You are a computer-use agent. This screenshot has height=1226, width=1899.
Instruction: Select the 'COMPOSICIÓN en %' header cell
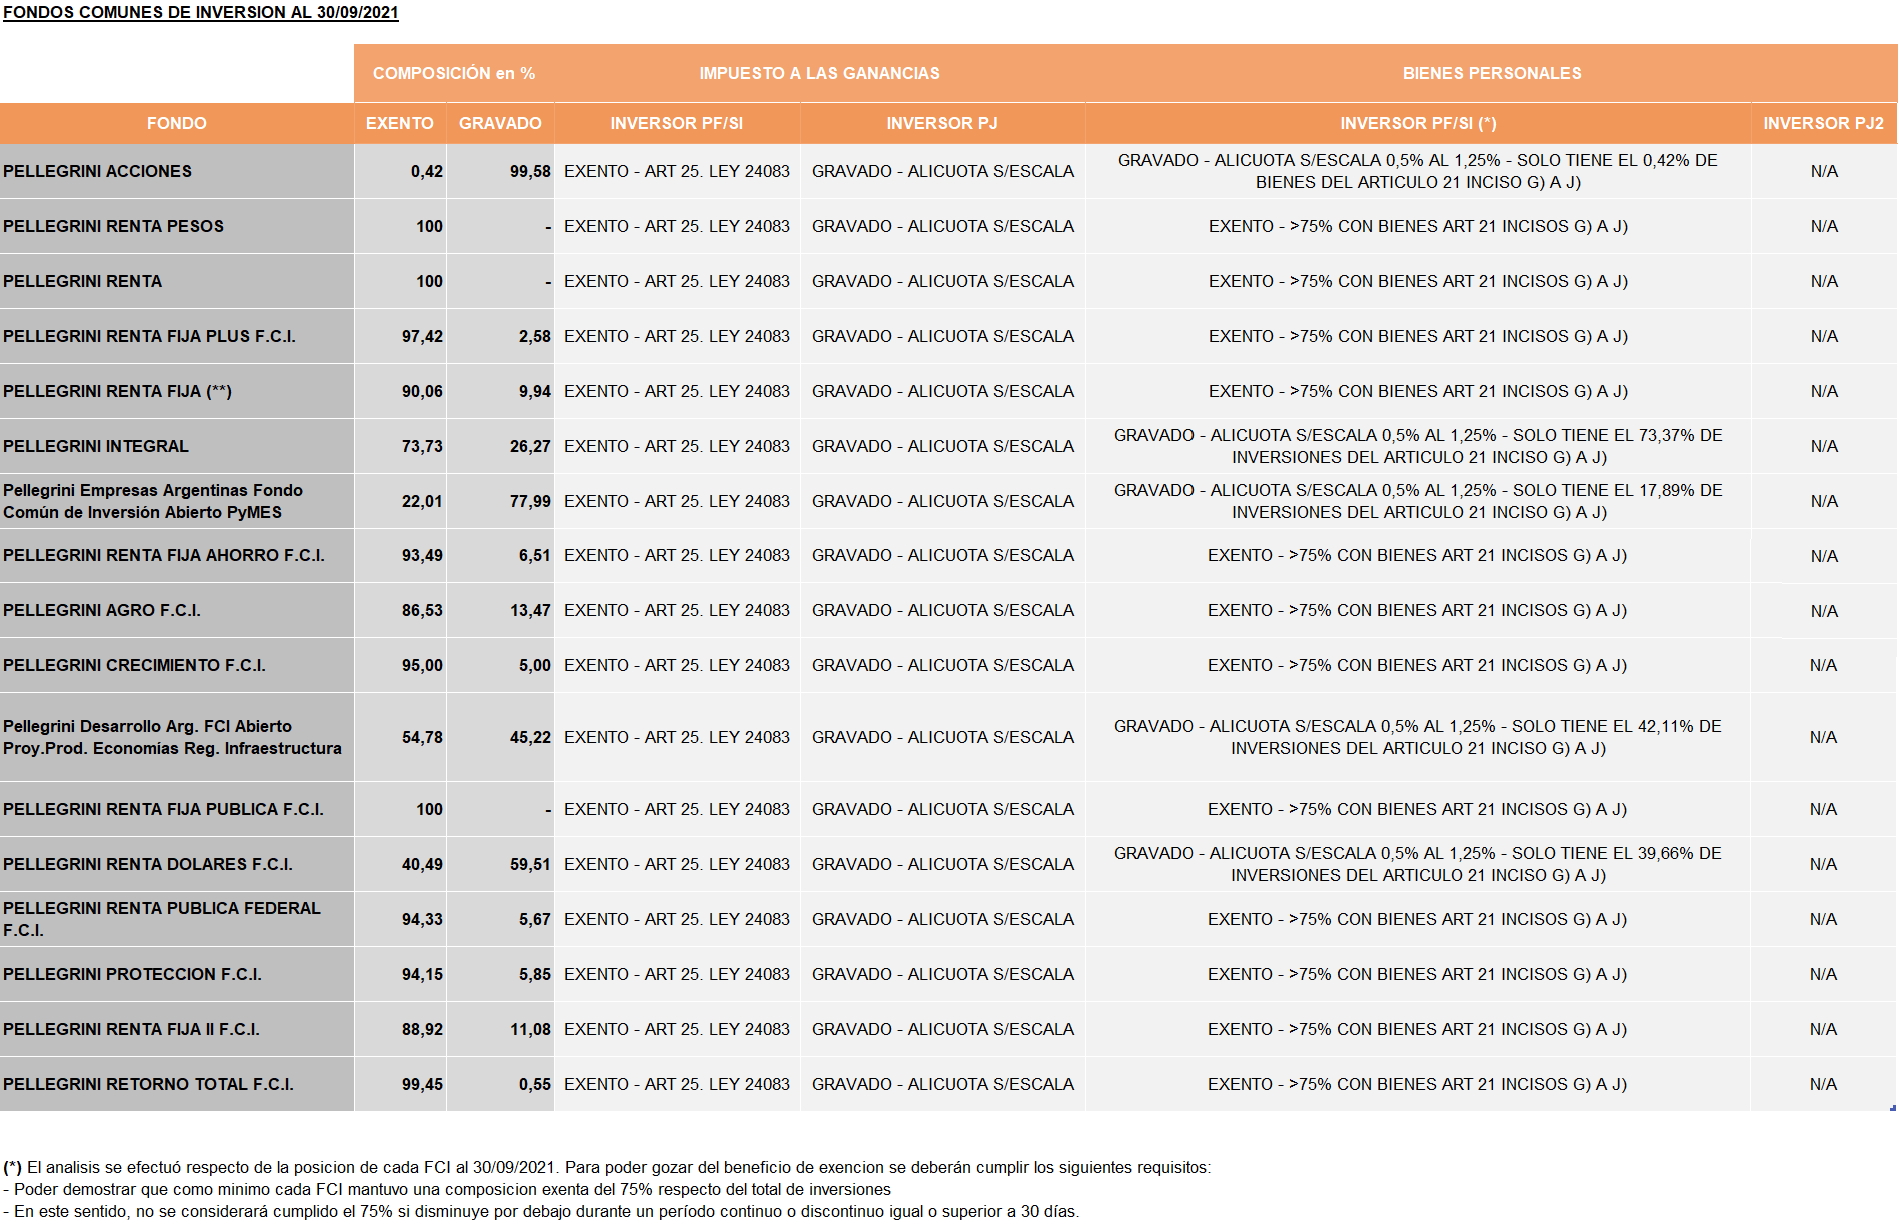tap(454, 73)
